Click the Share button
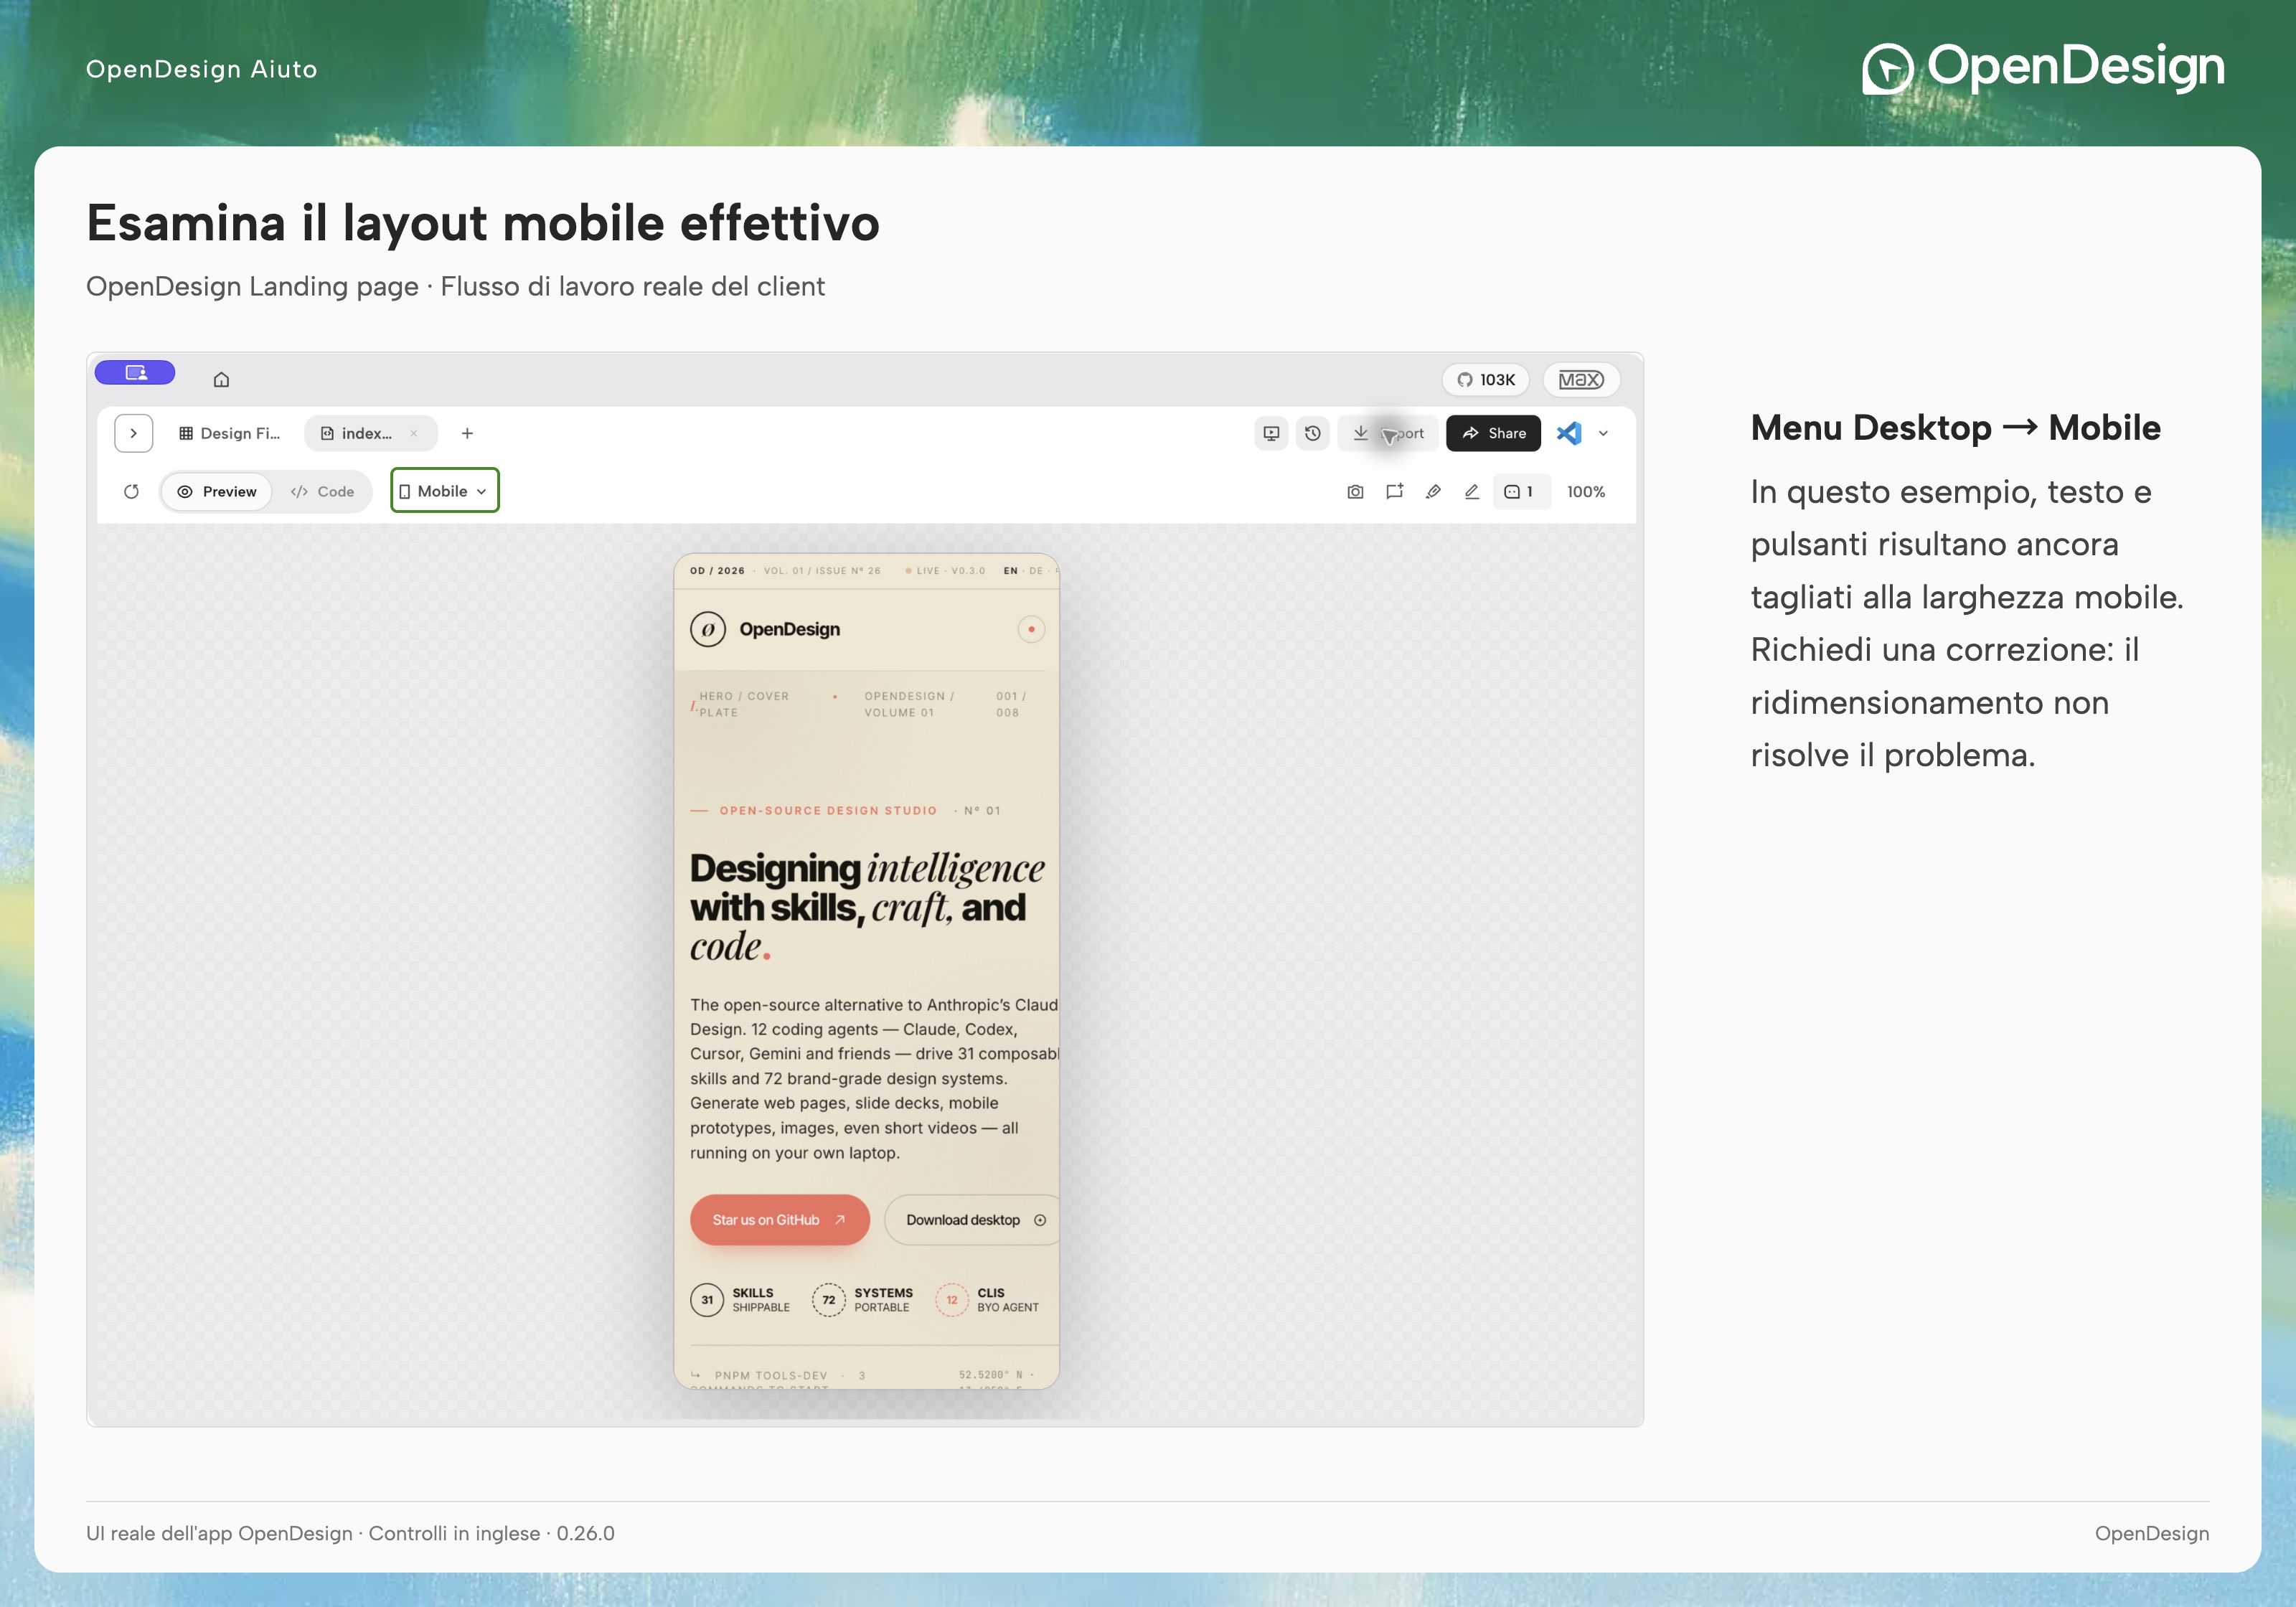 [x=1493, y=433]
